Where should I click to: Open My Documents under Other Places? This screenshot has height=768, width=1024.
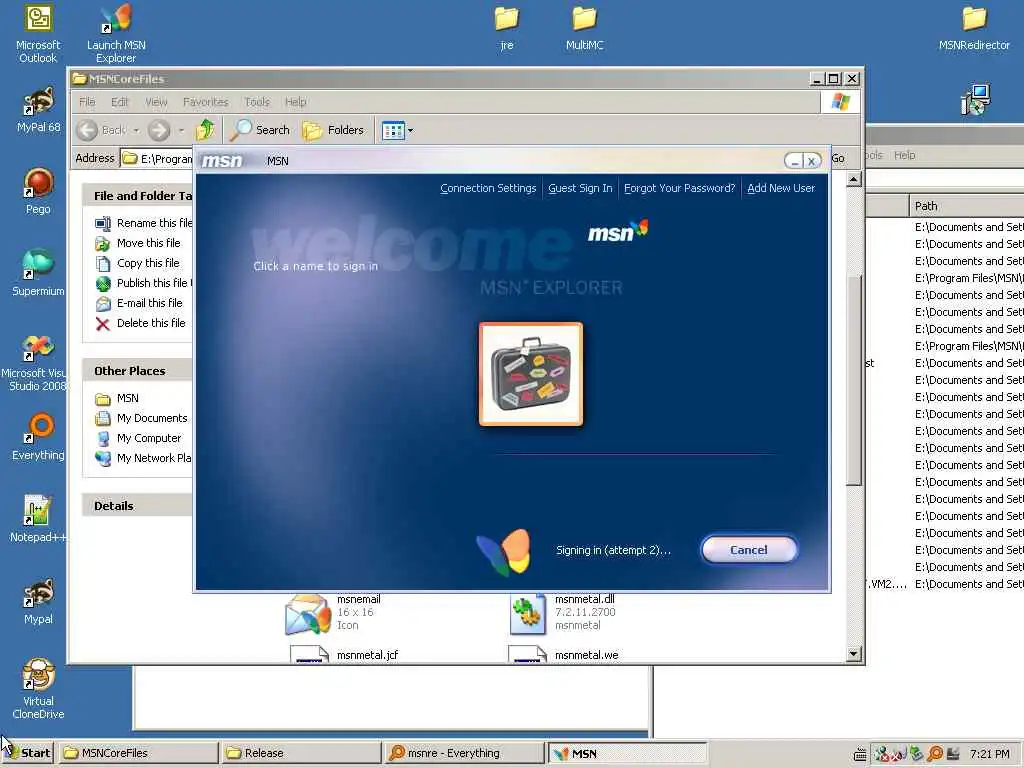click(141, 418)
